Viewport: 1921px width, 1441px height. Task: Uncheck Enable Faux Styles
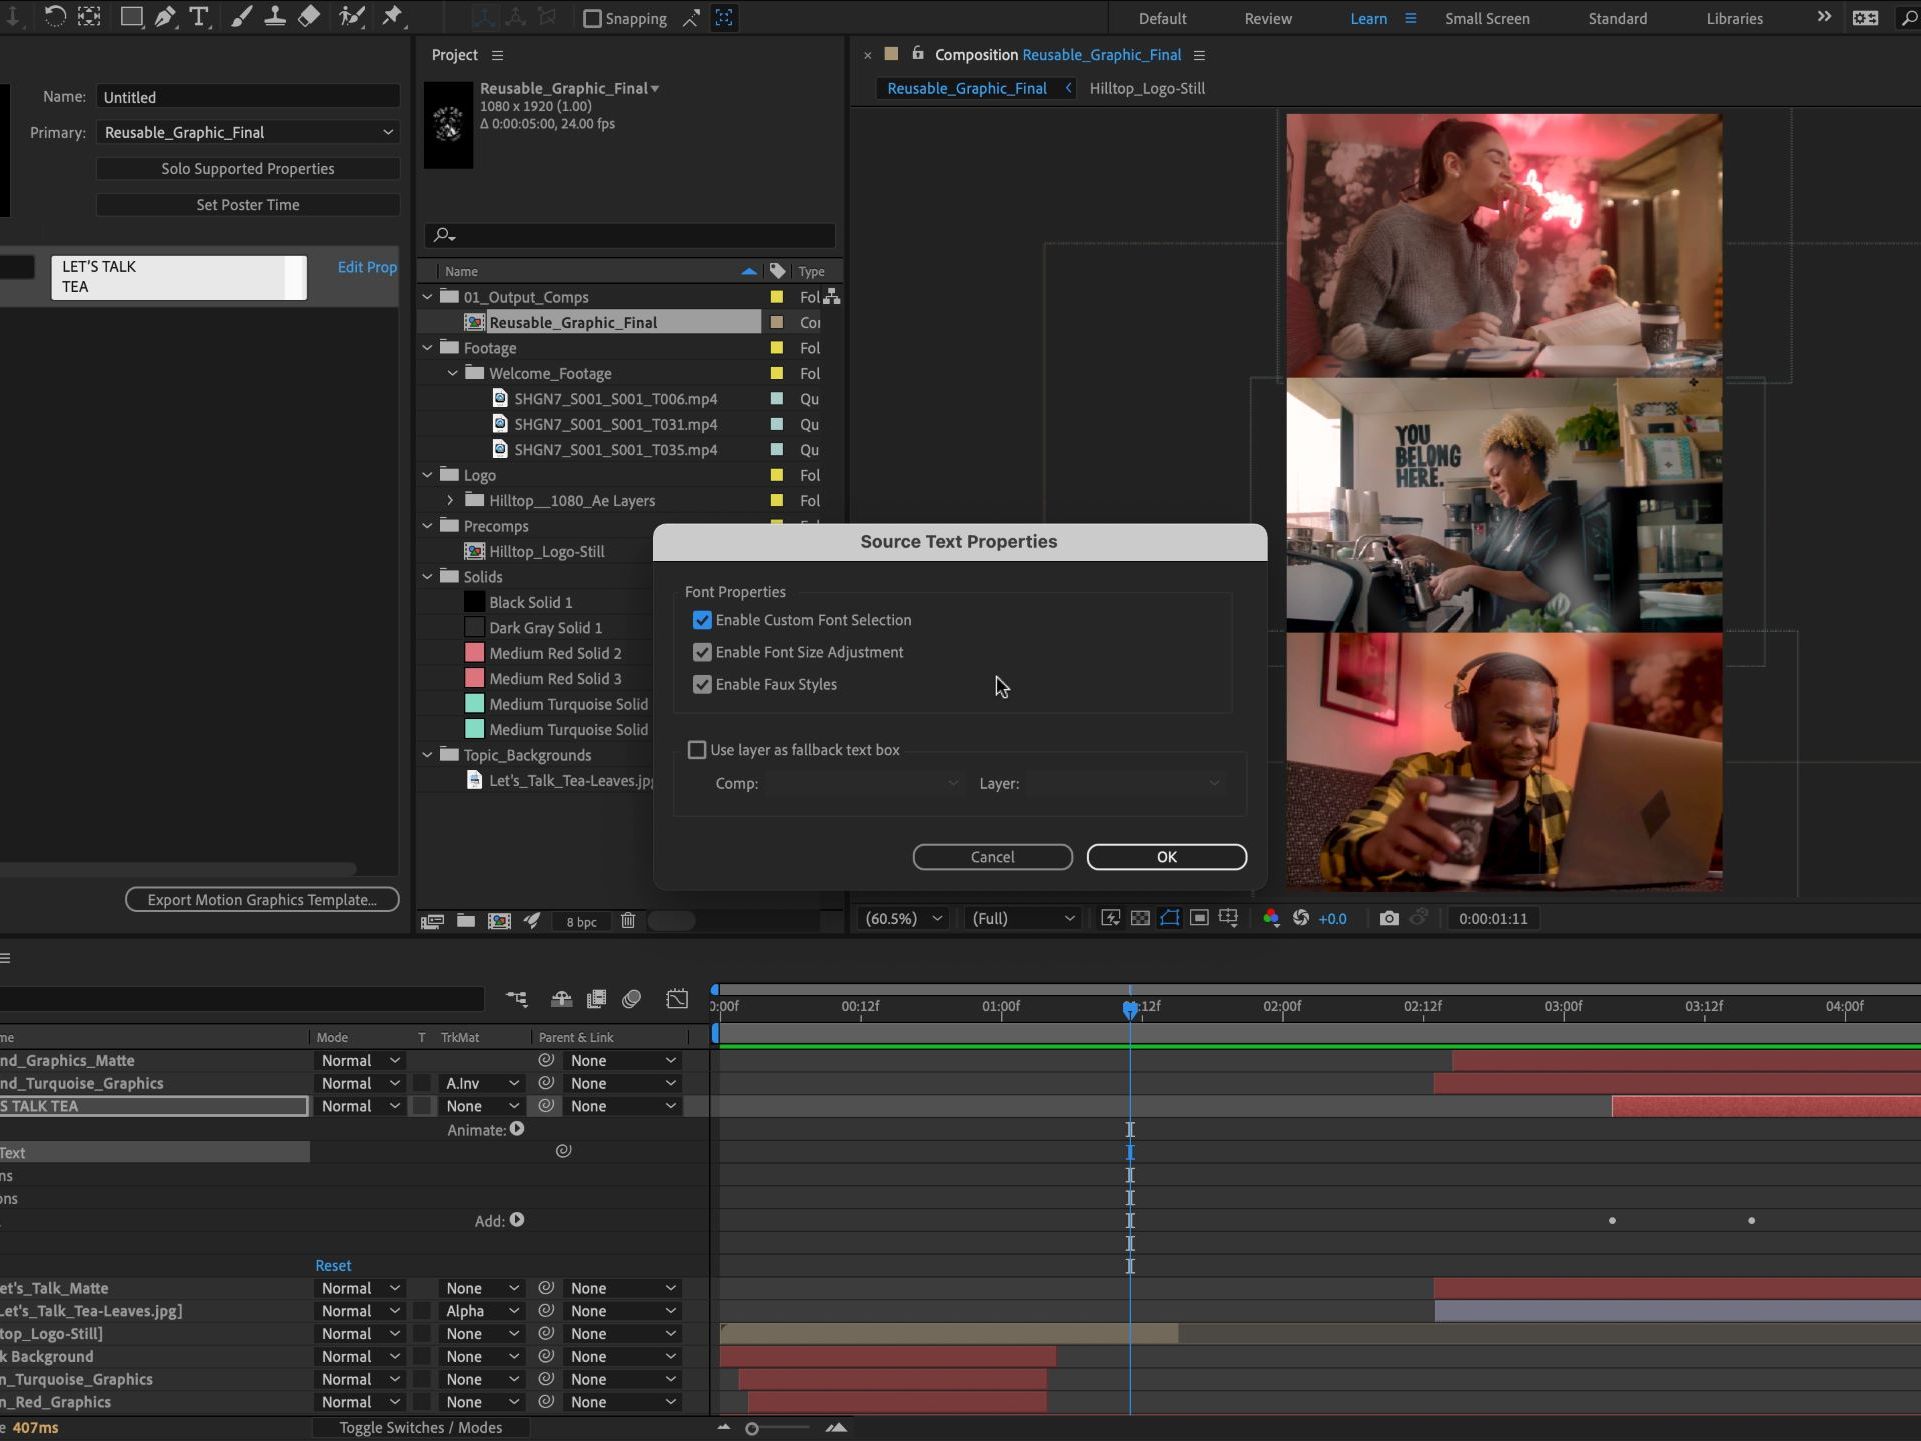702,684
